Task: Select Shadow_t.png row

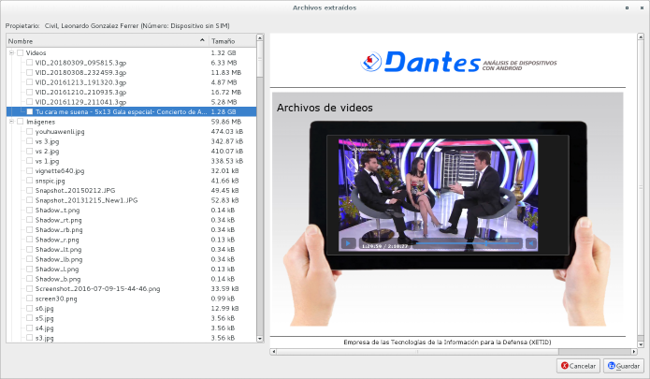Action: tap(131, 210)
